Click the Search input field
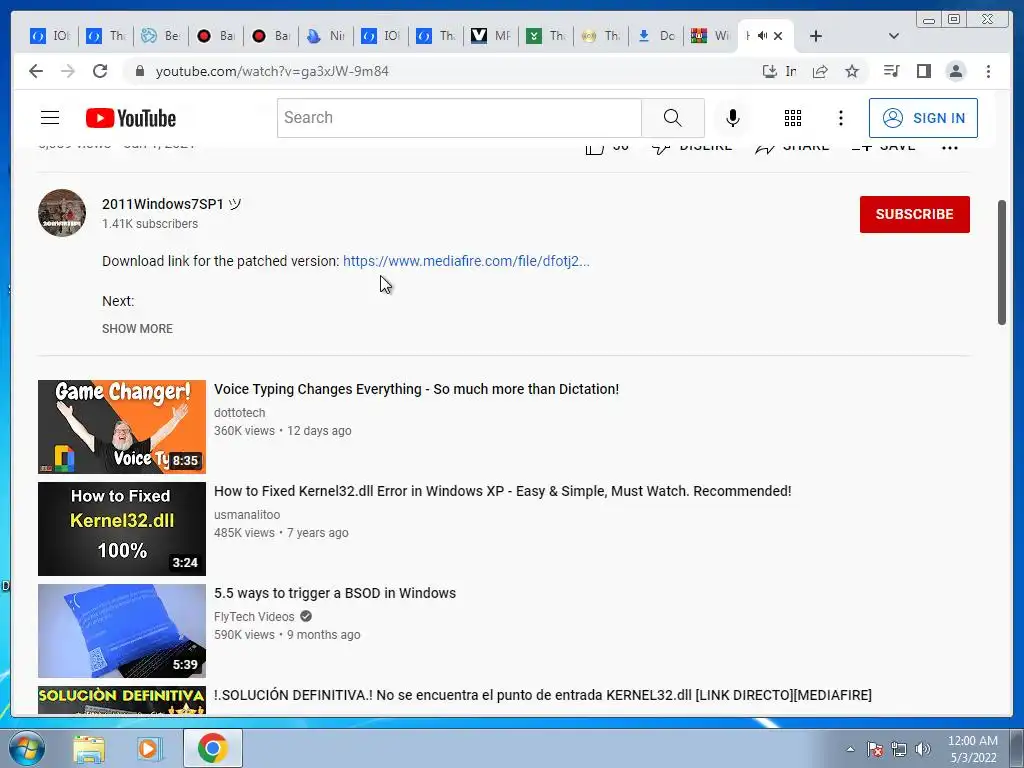 tap(459, 118)
